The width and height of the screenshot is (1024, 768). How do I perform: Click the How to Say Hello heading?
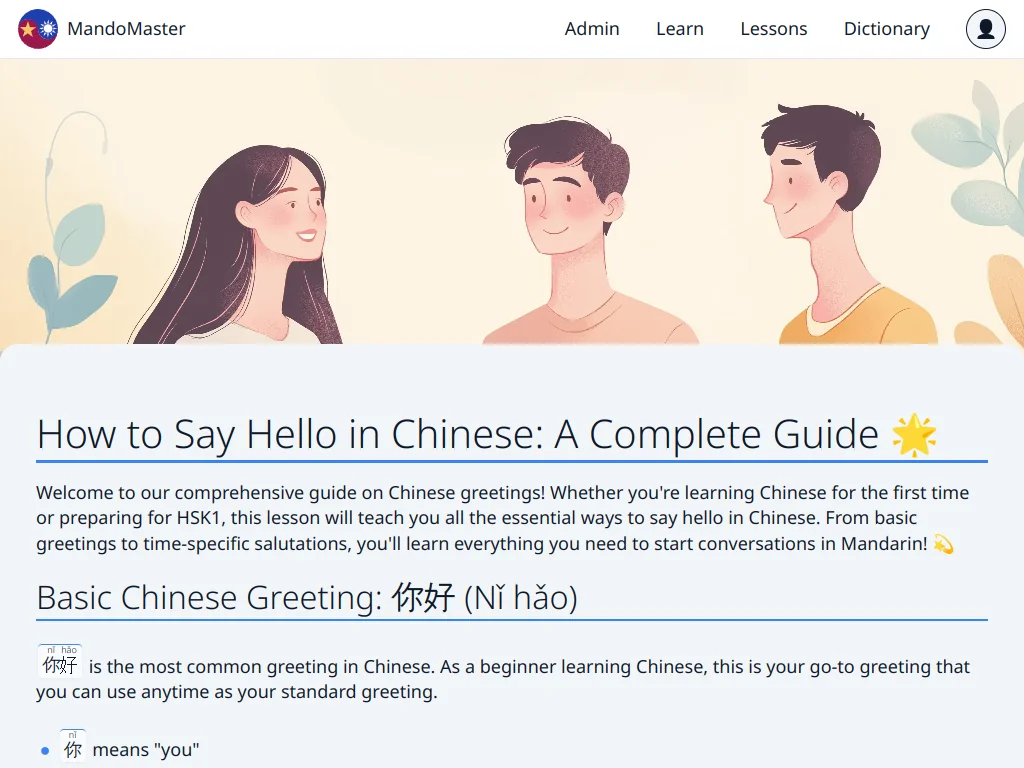coord(457,434)
